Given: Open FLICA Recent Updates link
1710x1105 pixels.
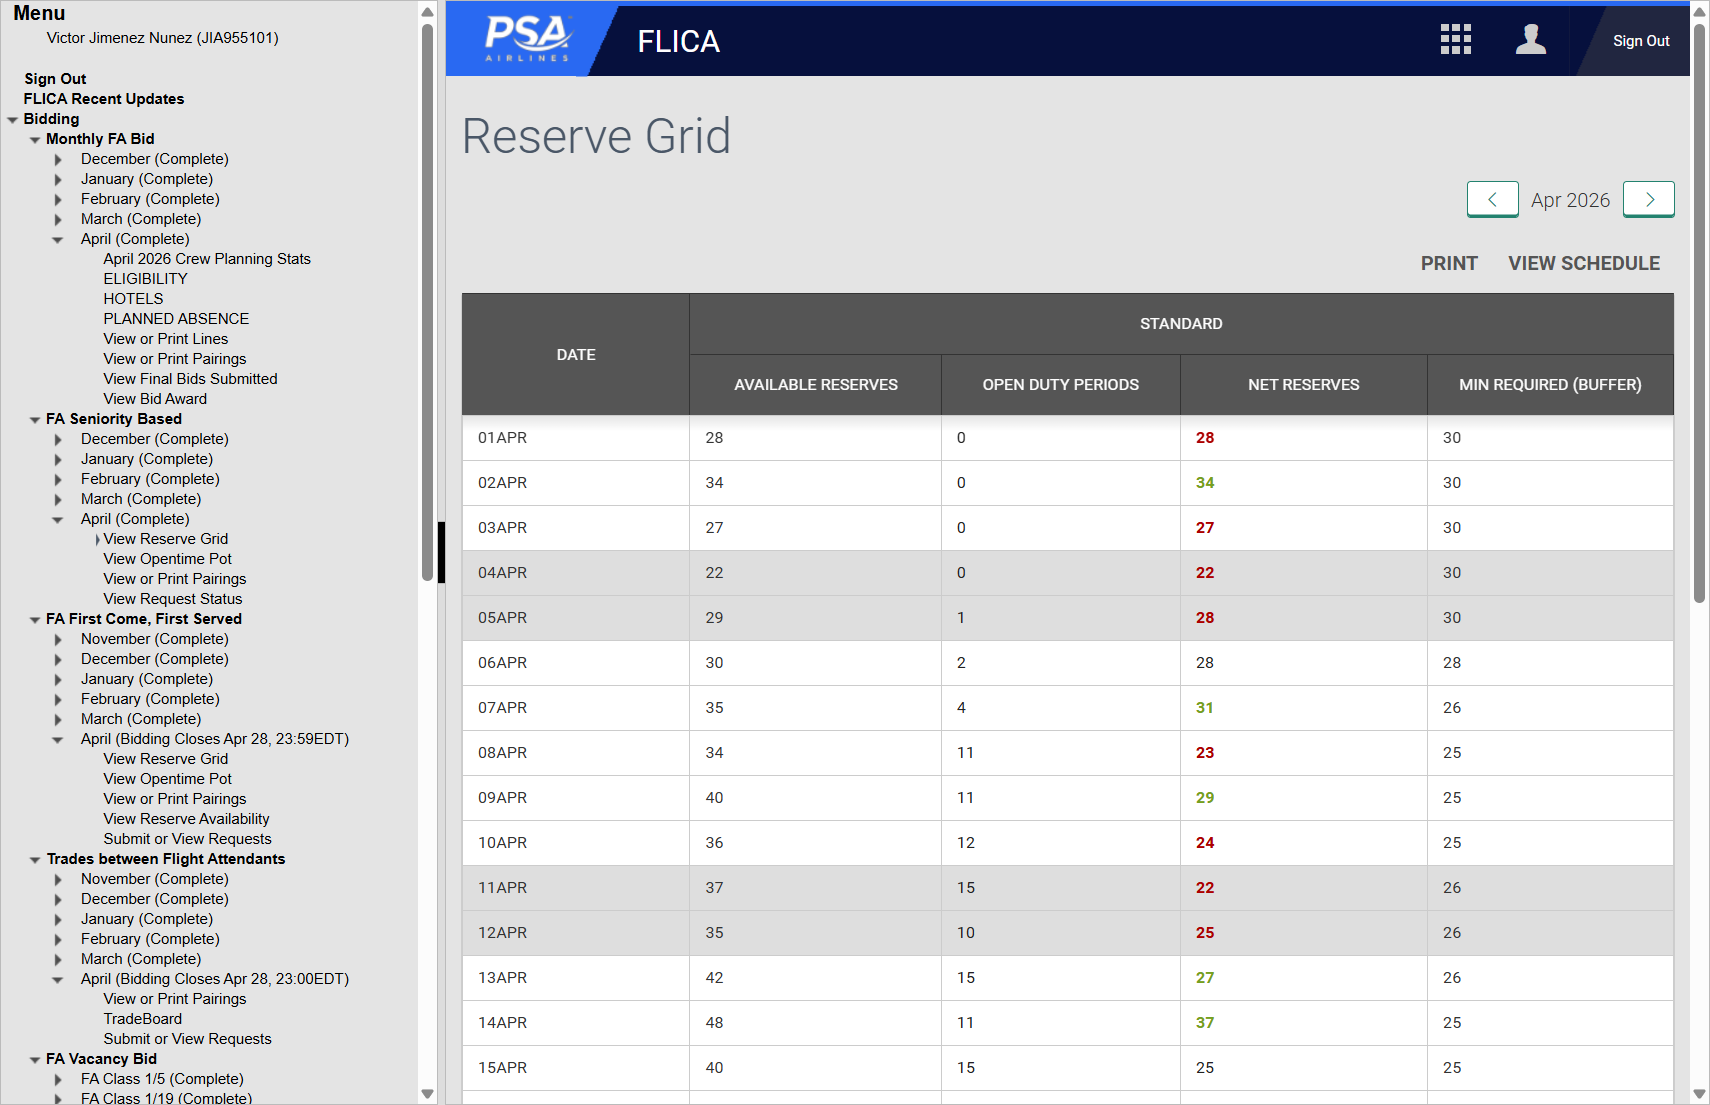Looking at the screenshot, I should coord(104,99).
